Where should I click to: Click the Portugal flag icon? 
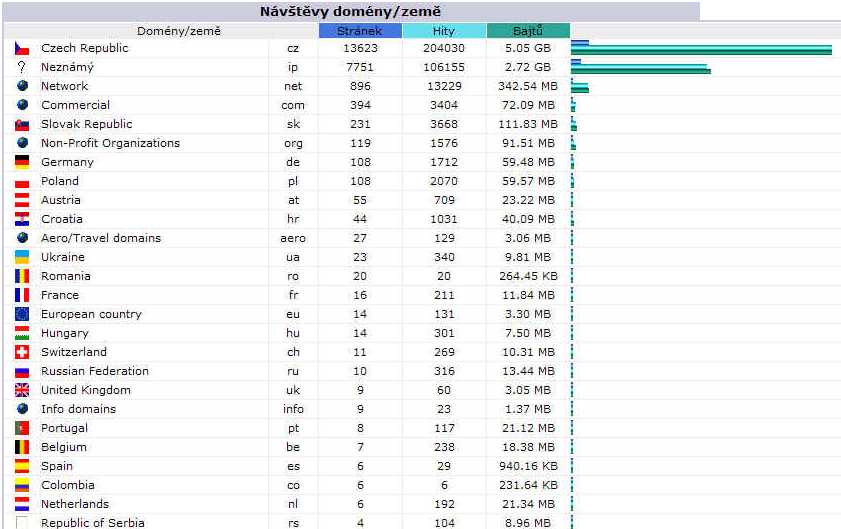pos(22,428)
